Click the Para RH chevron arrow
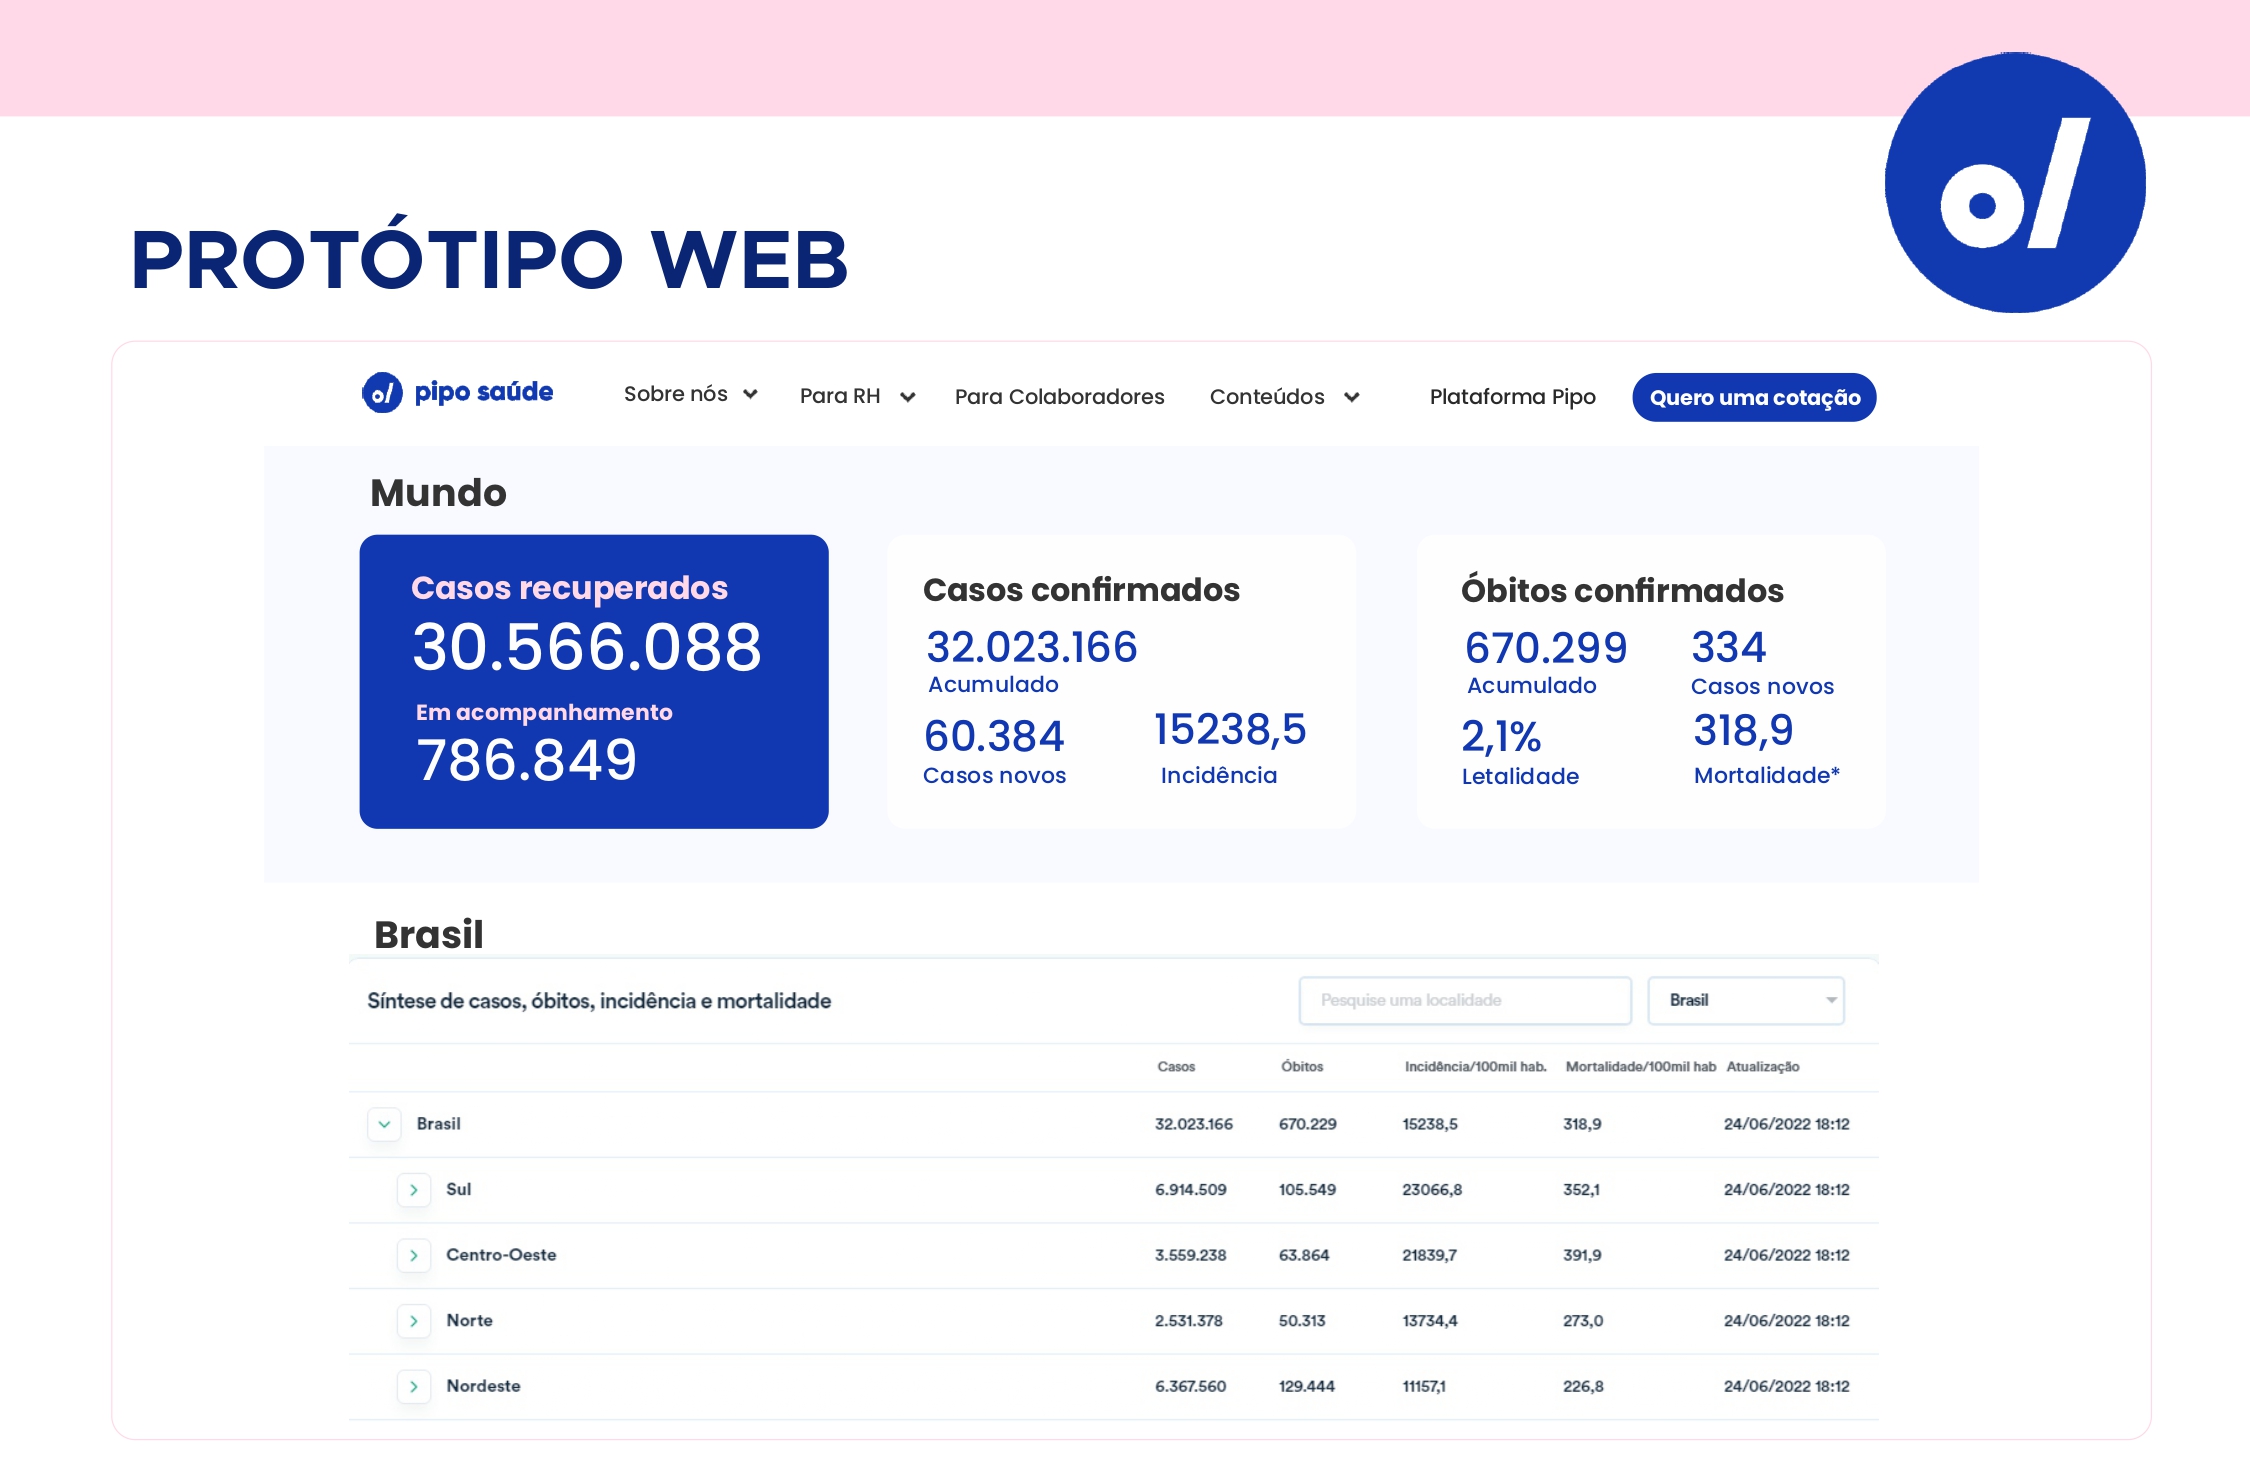This screenshot has width=2250, height=1472. tap(907, 397)
